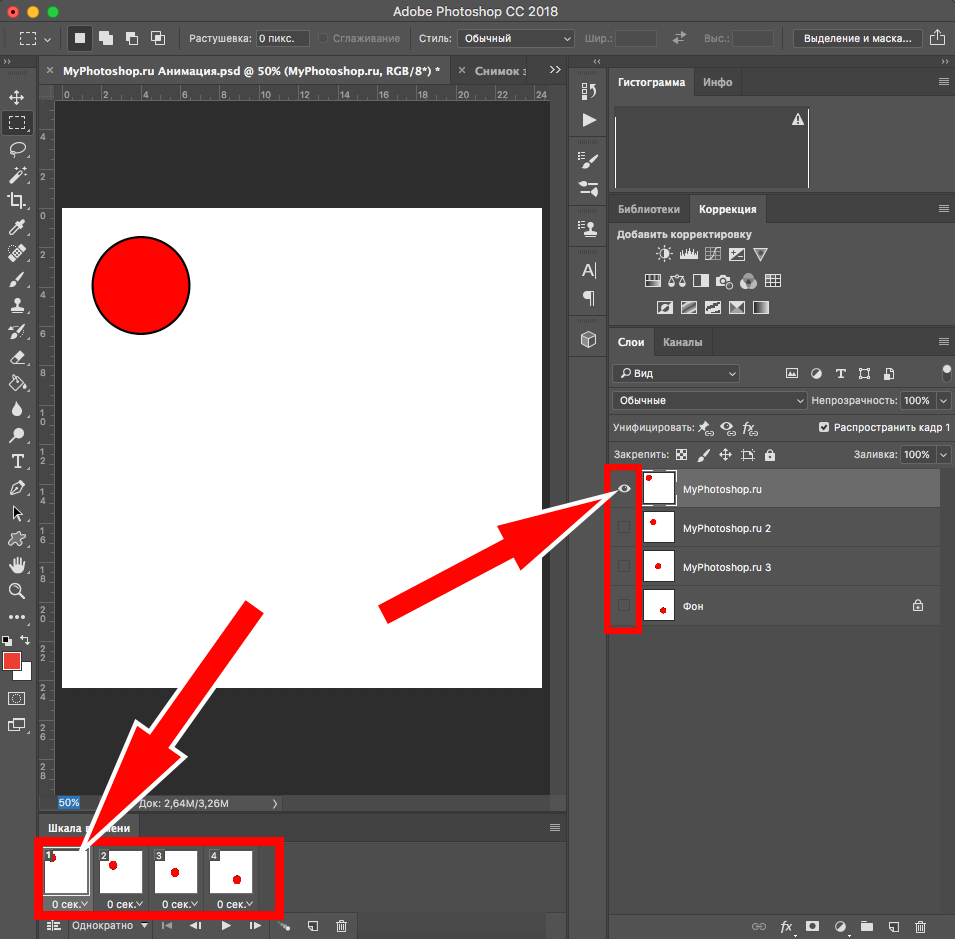
Task: Toggle visibility of the MyPhotoshop.ru layer
Action: click(623, 488)
